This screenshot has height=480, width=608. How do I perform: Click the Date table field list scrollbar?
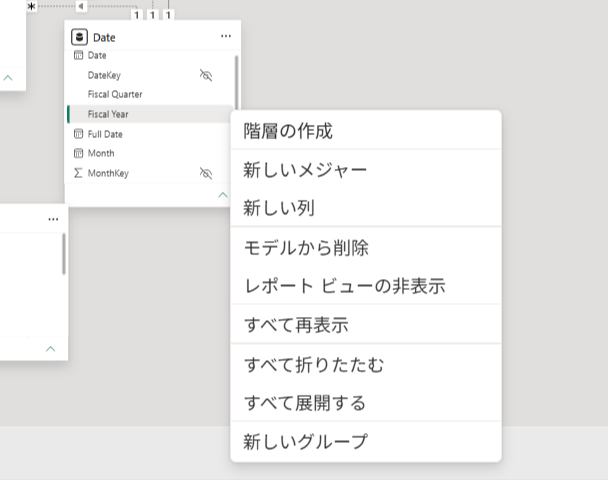coord(237,82)
